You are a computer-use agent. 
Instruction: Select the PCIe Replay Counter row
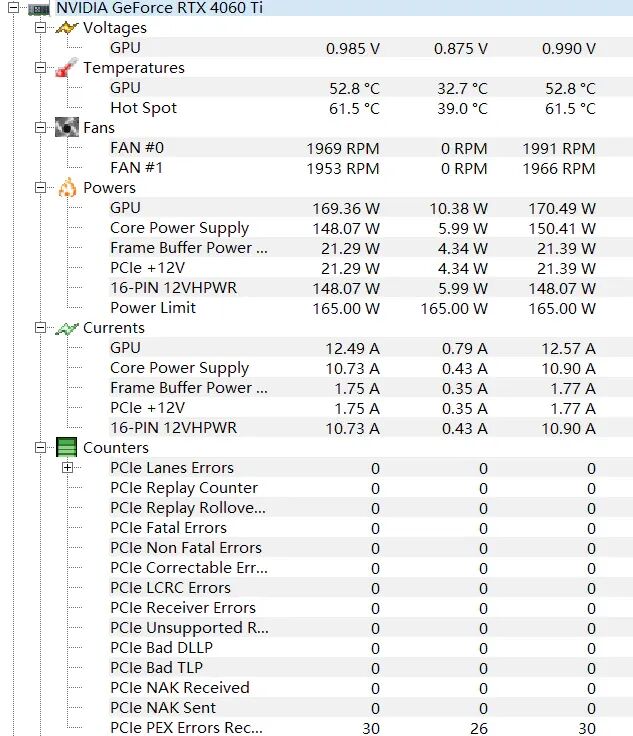[x=371, y=488]
